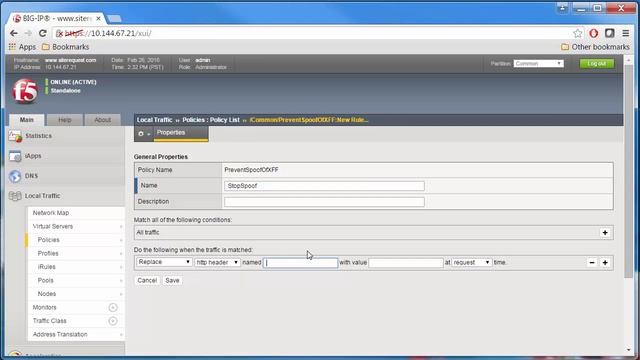
Task: Open the Apps grid shortcut
Action: 22,47
